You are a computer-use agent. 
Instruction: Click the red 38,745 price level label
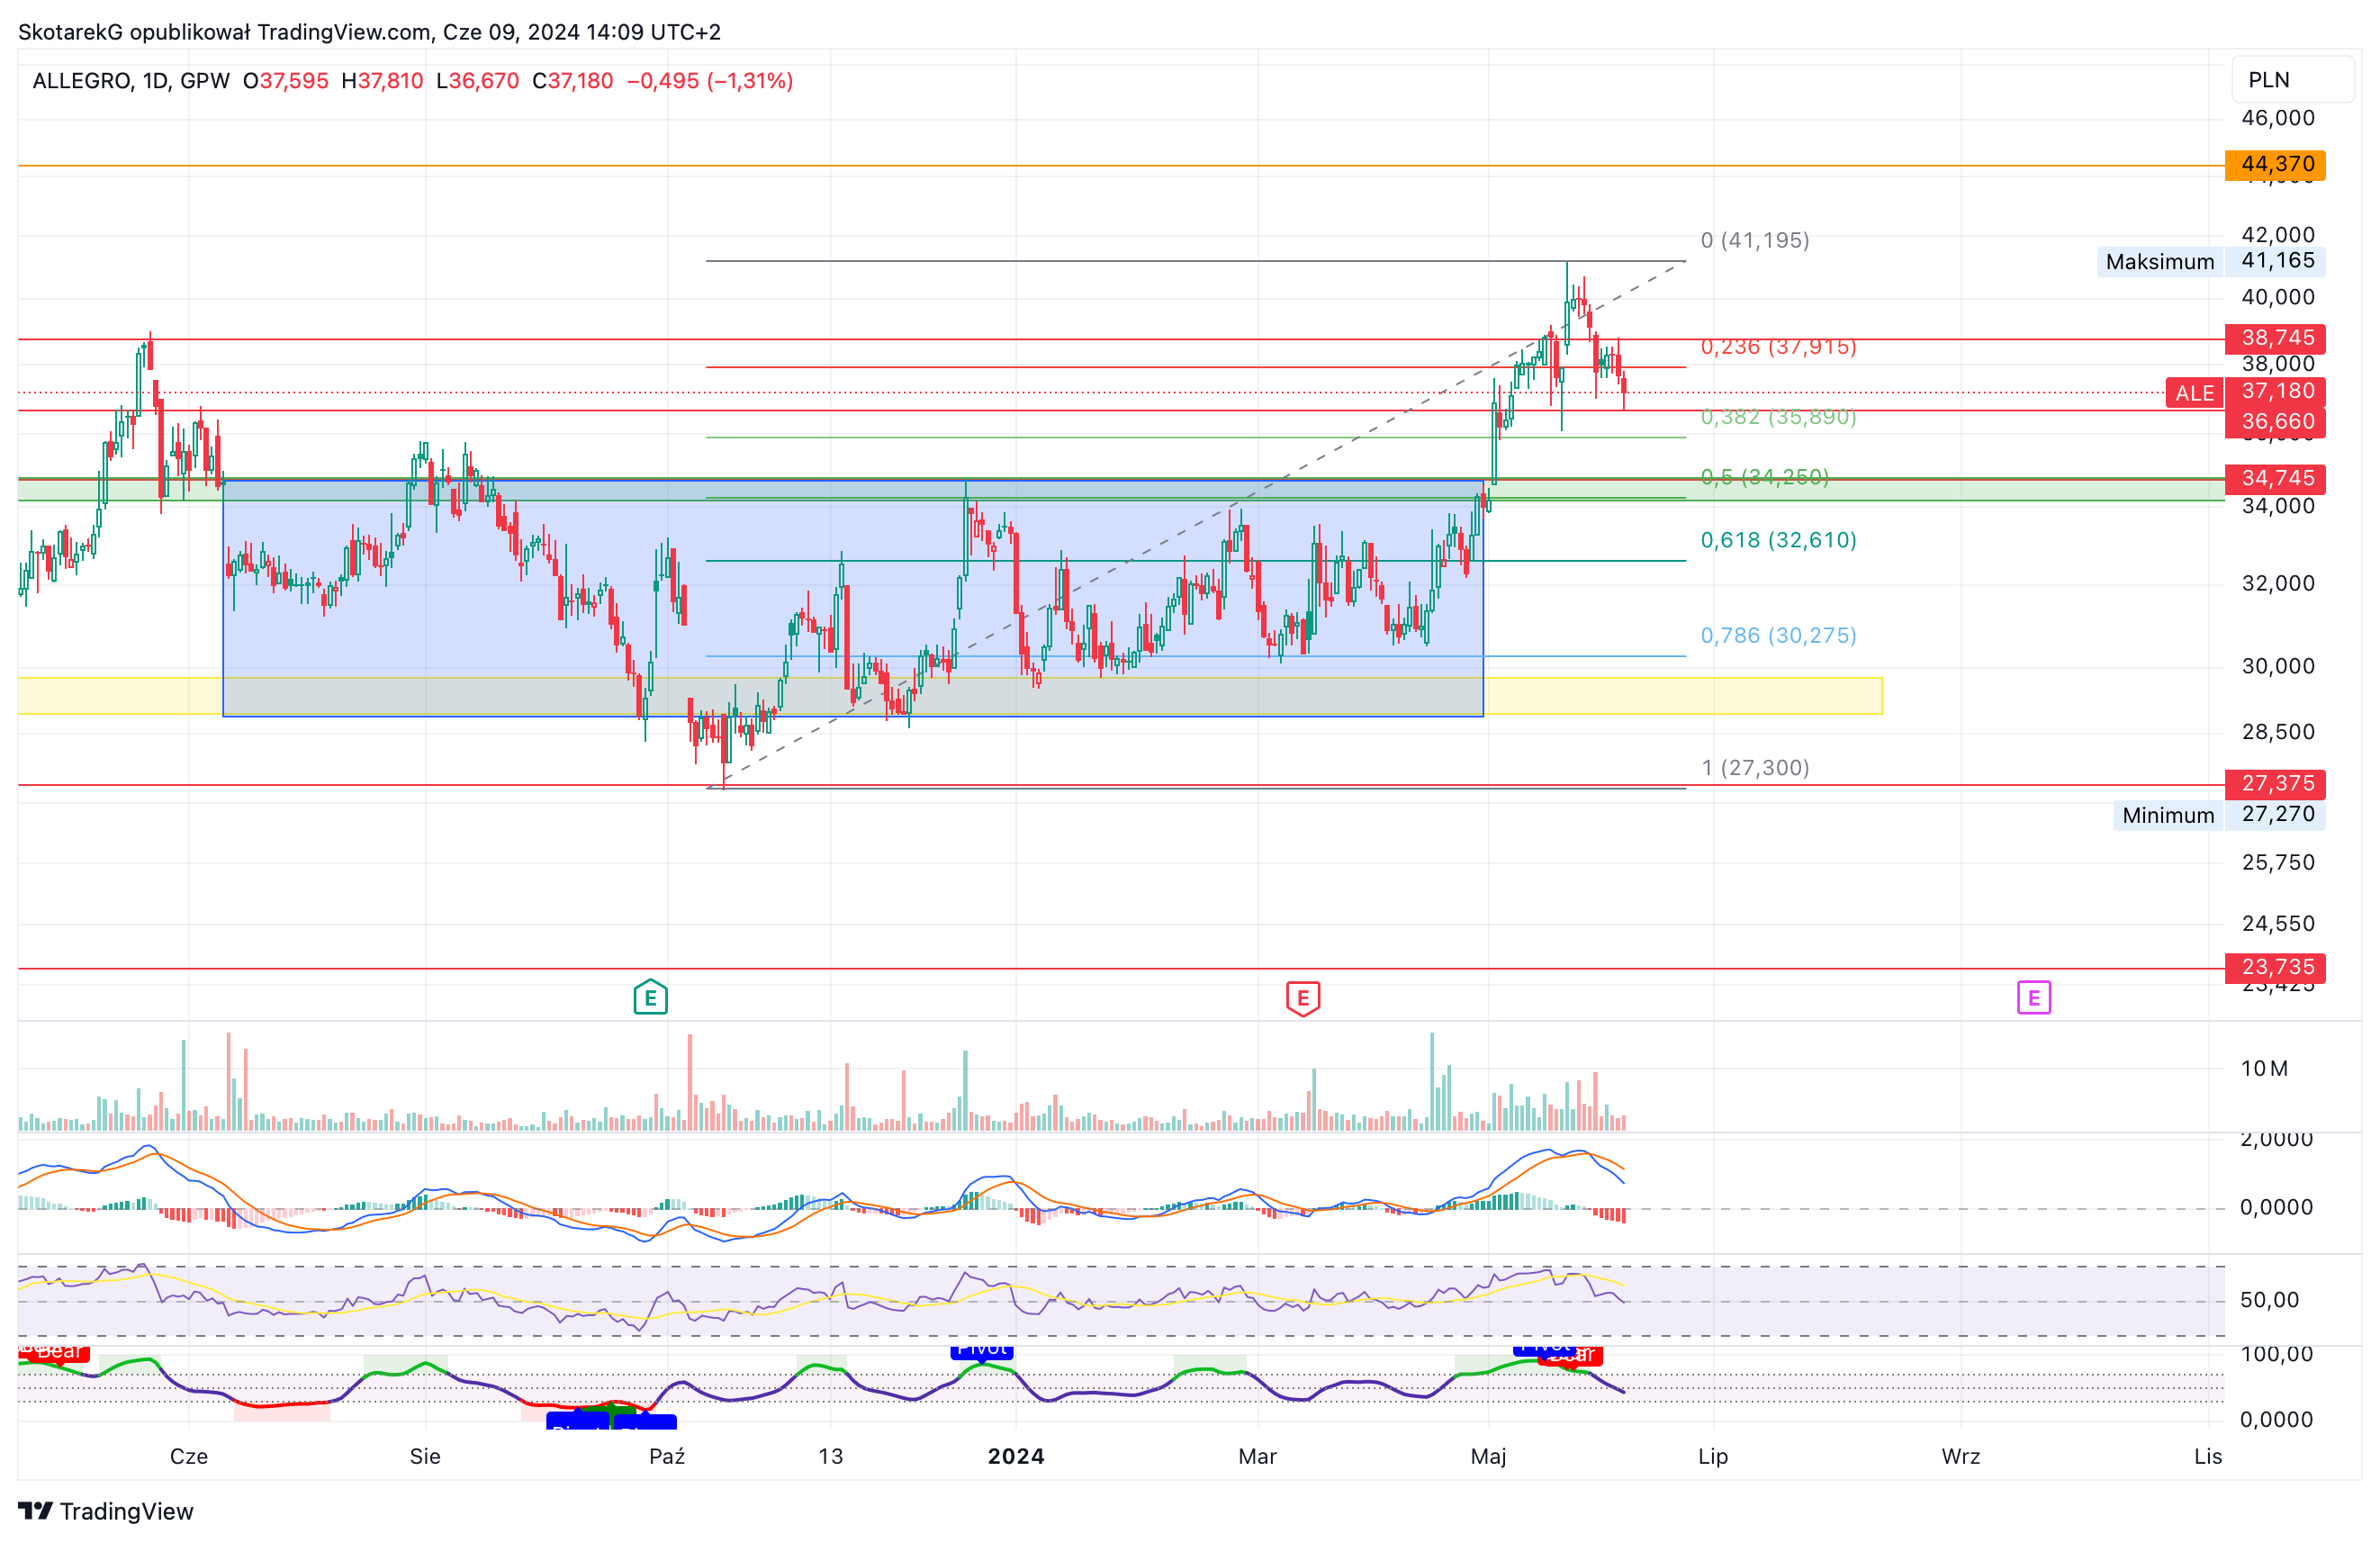point(2275,338)
